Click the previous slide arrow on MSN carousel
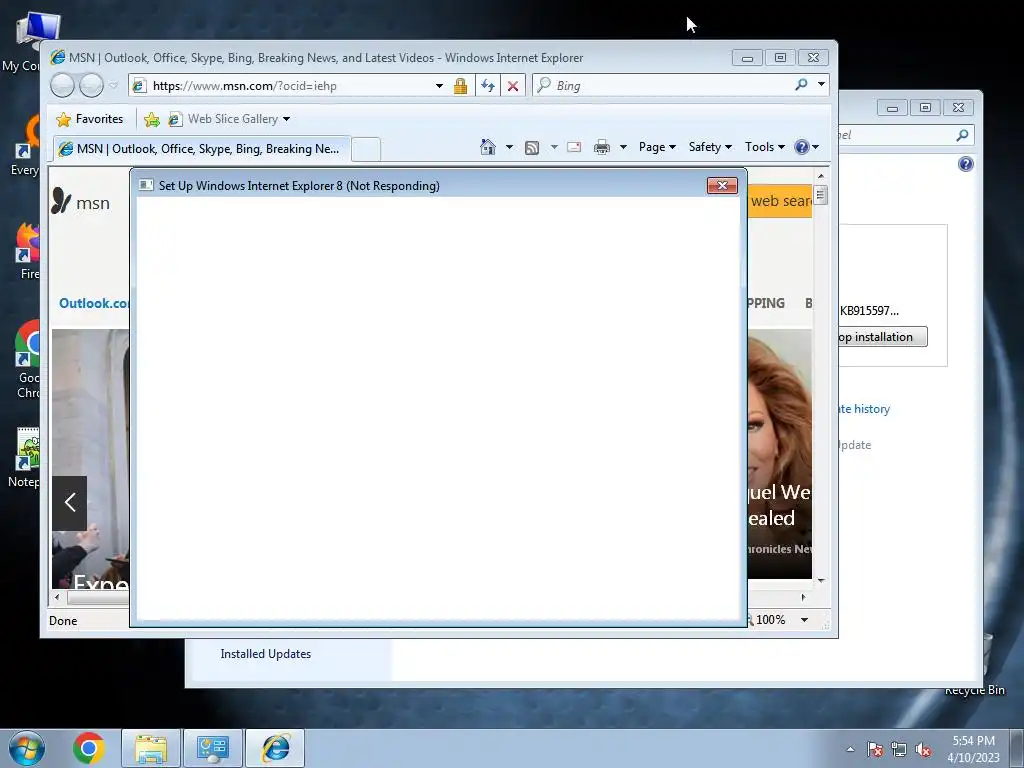 [69, 503]
